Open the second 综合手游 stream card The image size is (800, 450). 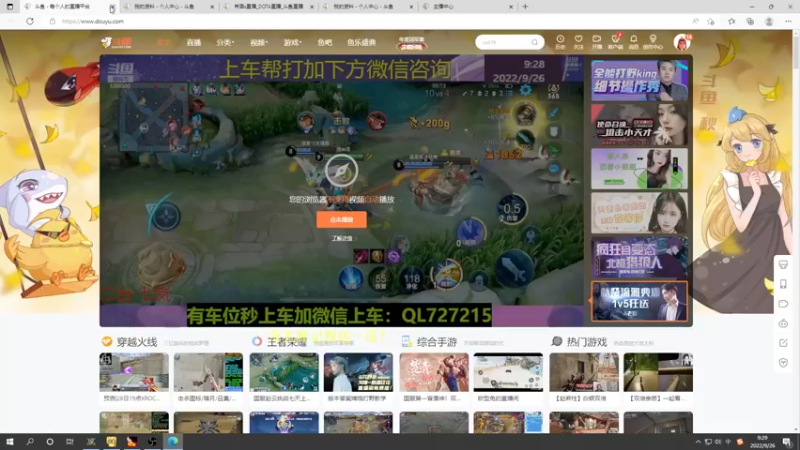pos(508,377)
